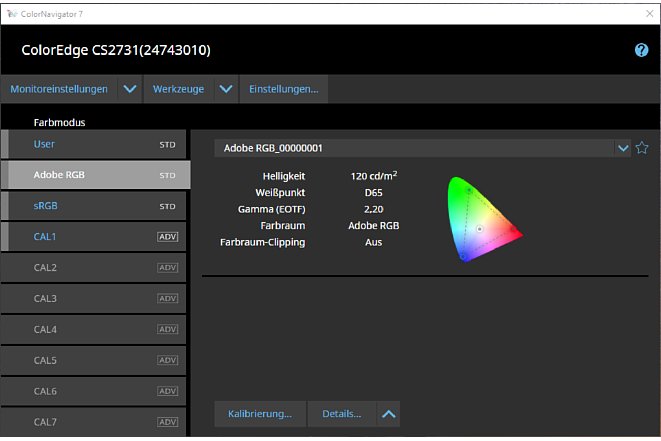
Task: Click the Details... button
Action: pos(341,414)
